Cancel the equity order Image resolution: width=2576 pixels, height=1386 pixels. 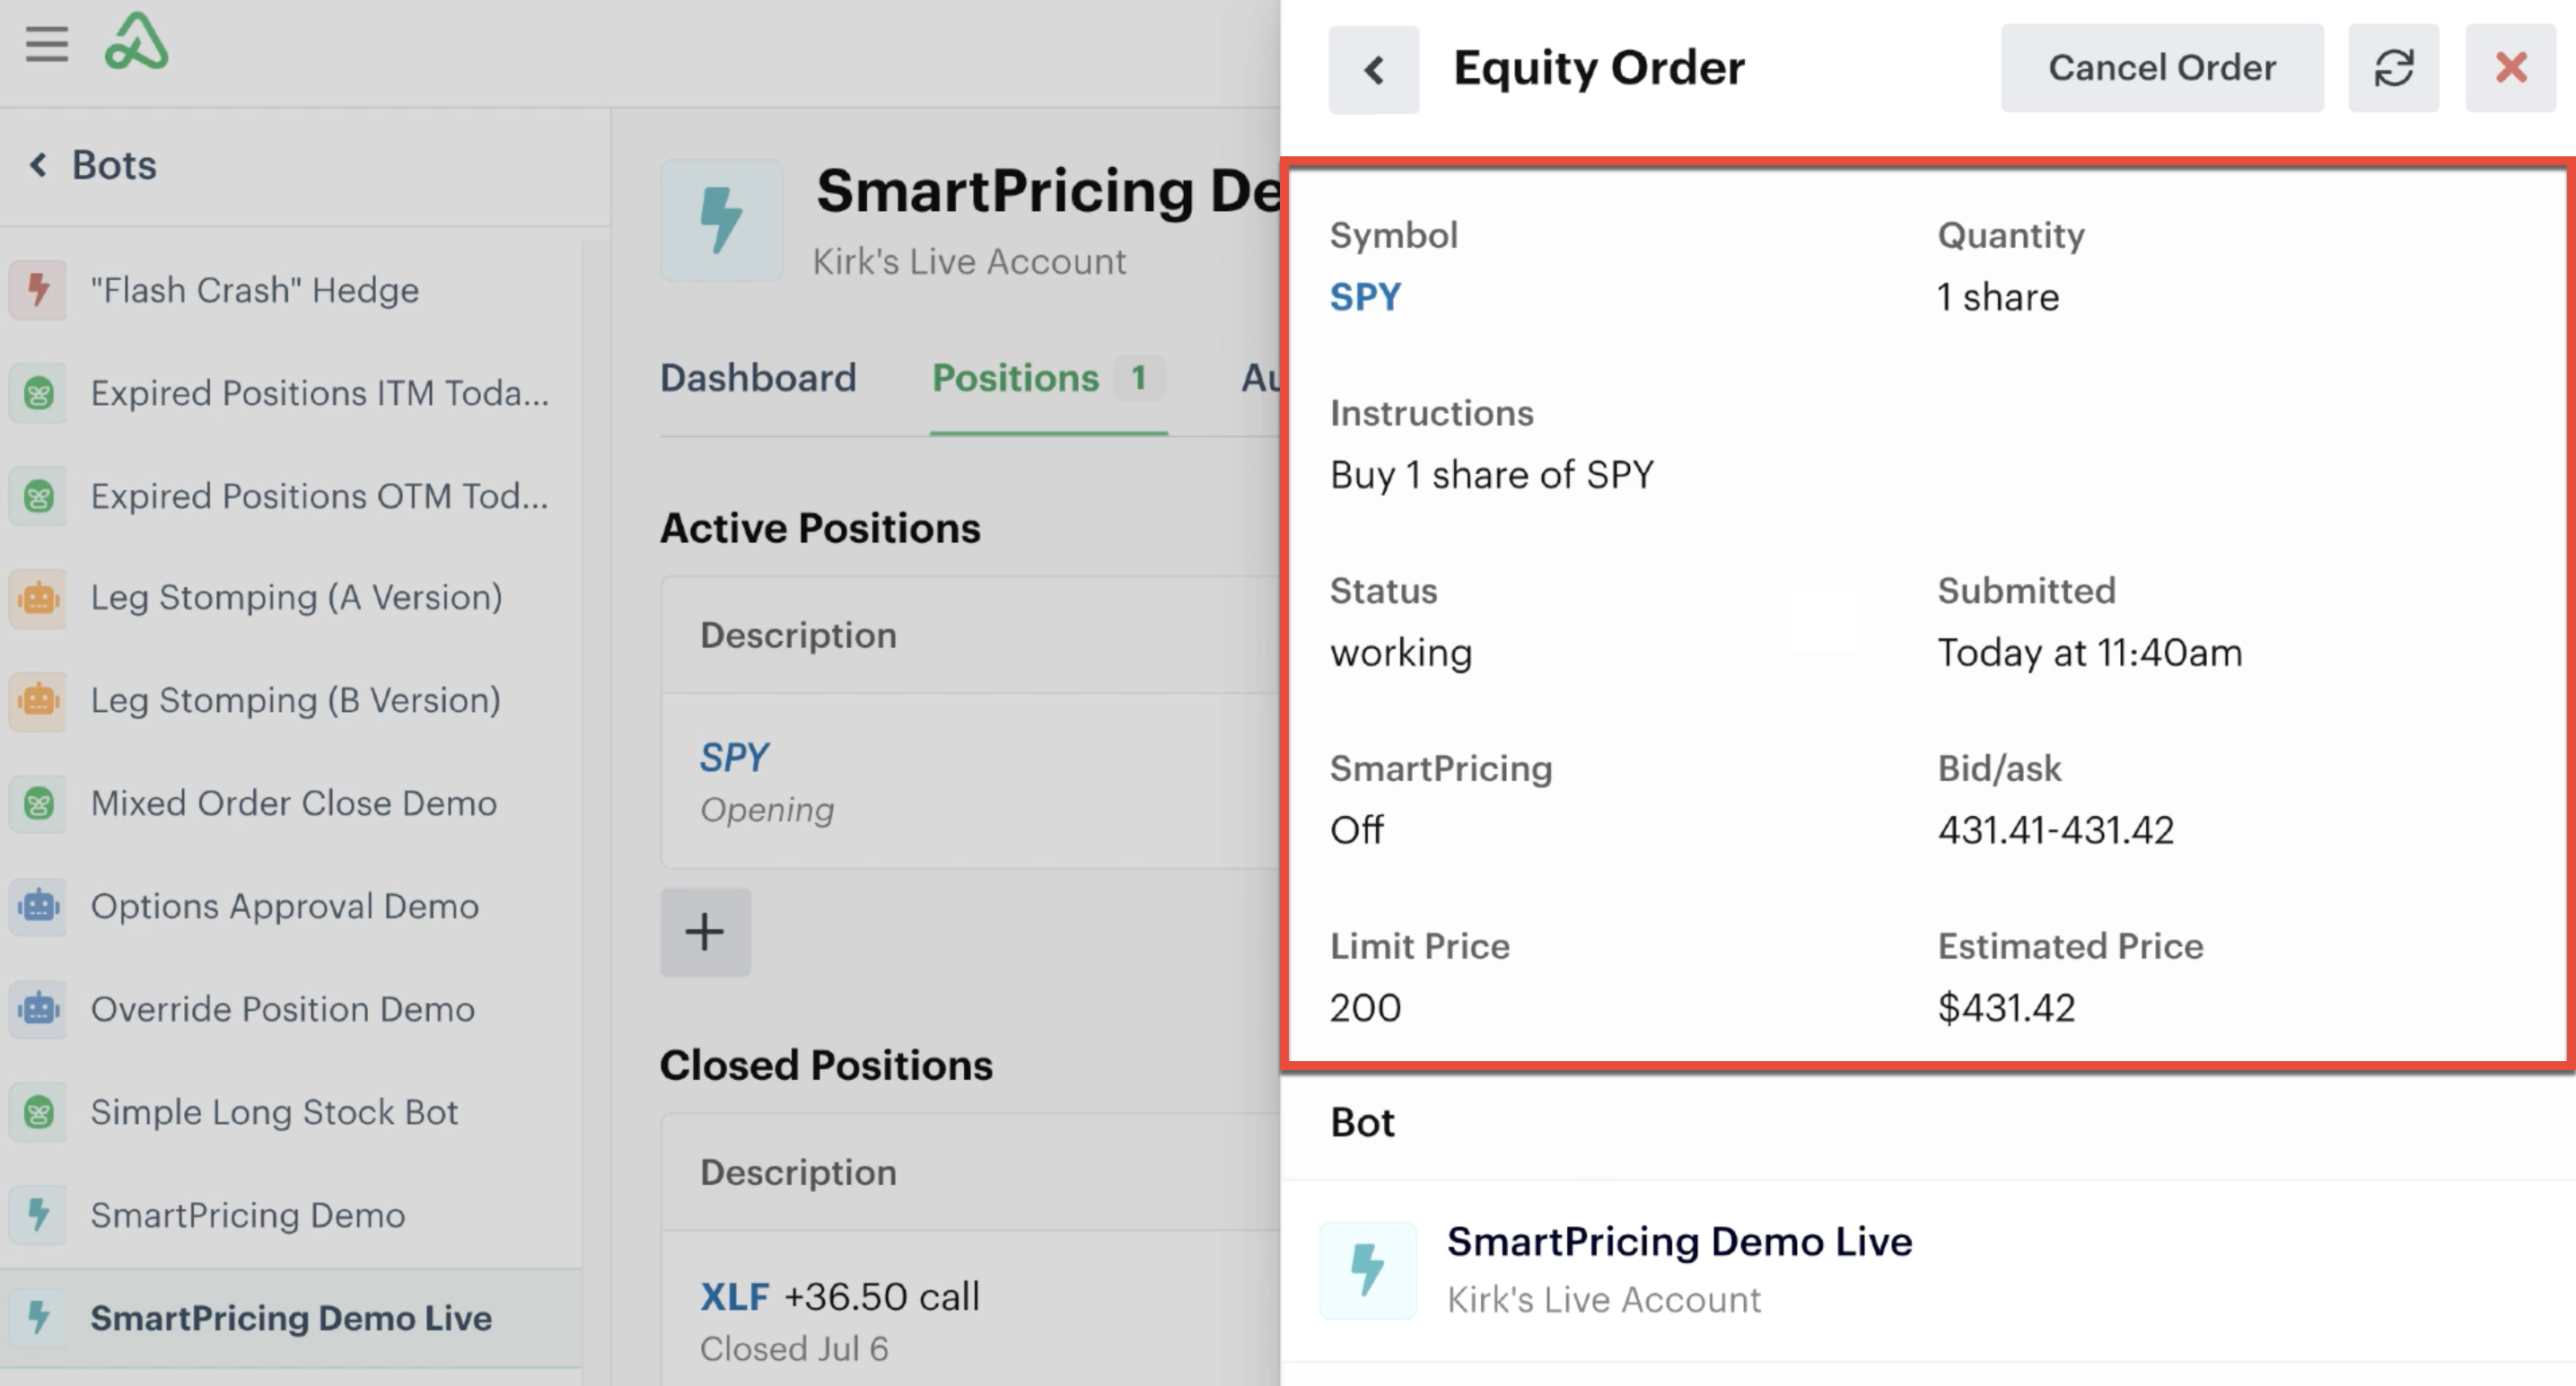coord(2161,68)
